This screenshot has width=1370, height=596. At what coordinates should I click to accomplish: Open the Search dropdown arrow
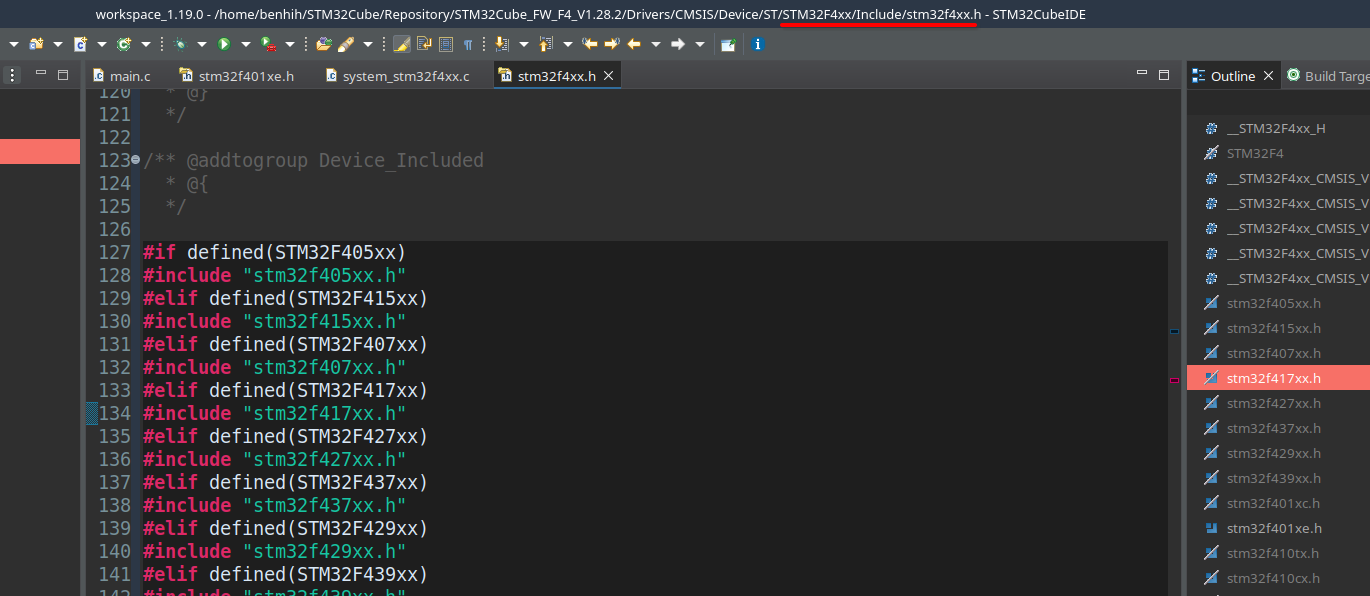(x=368, y=44)
